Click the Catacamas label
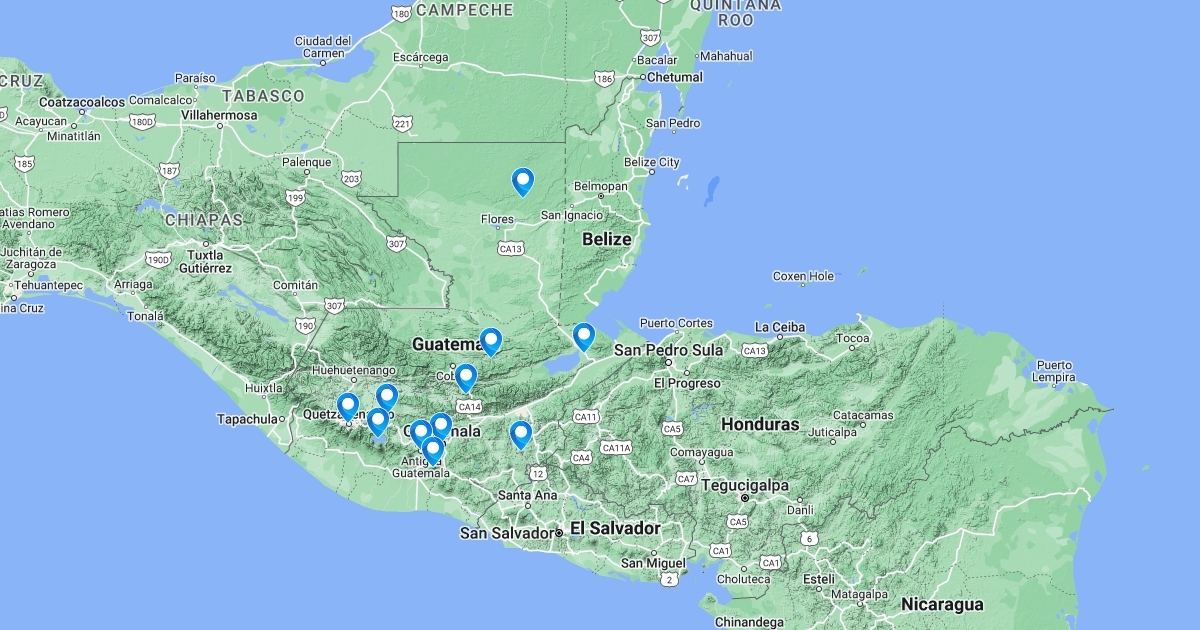This screenshot has height=630, width=1200. point(862,414)
